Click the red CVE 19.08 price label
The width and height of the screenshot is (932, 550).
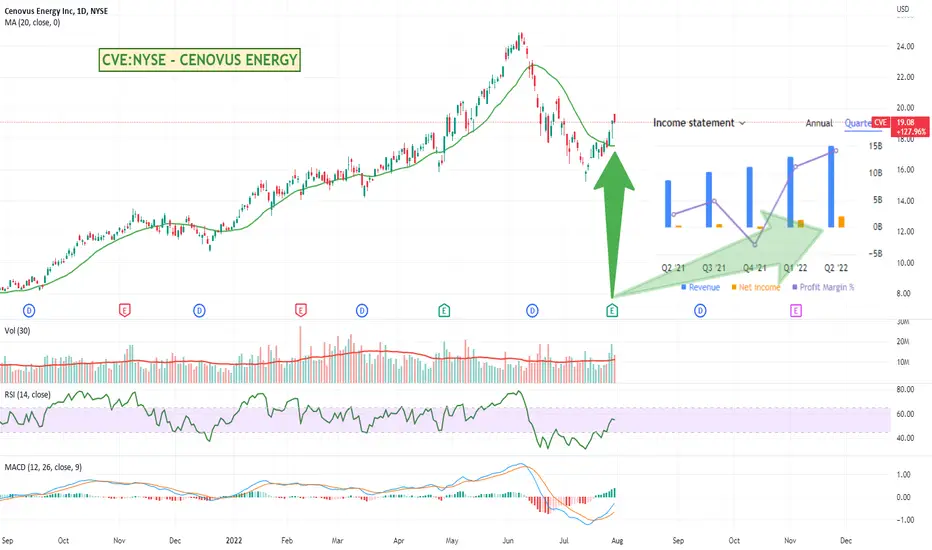[899, 127]
